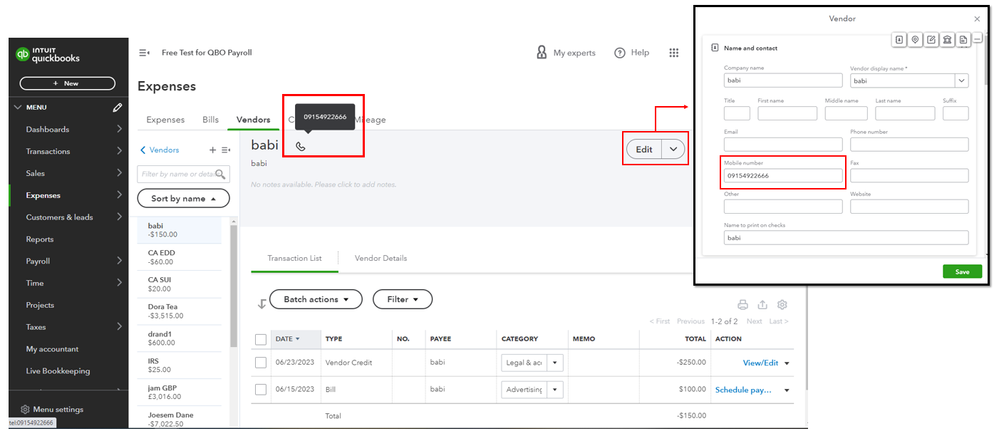999x431 pixels.
Task: Select the Transaction List tab
Action: point(294,258)
